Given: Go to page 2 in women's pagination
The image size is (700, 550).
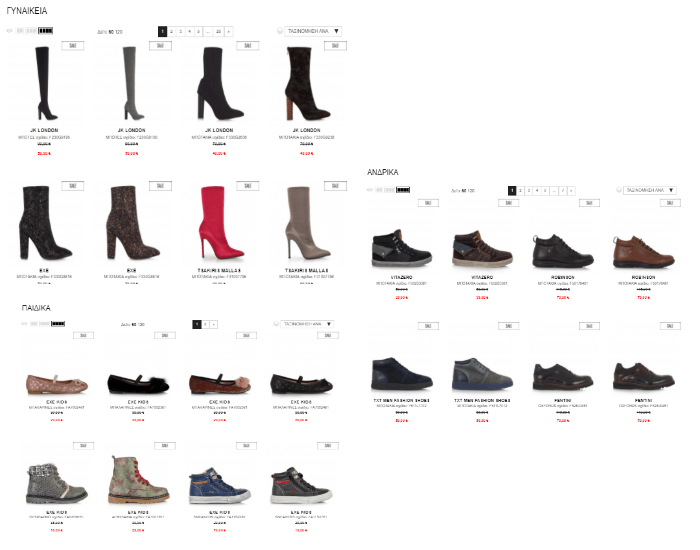Looking at the screenshot, I should pos(171,31).
